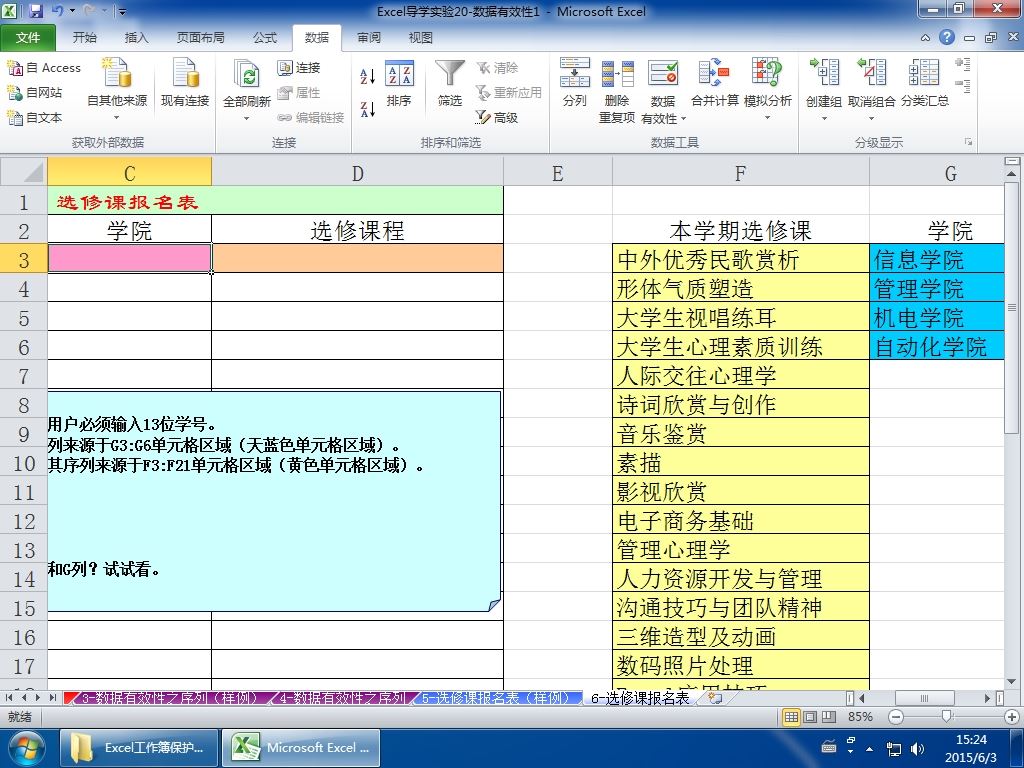The width and height of the screenshot is (1024, 768).
Task: Click Subtotal (分类汇总)
Action: 924,82
